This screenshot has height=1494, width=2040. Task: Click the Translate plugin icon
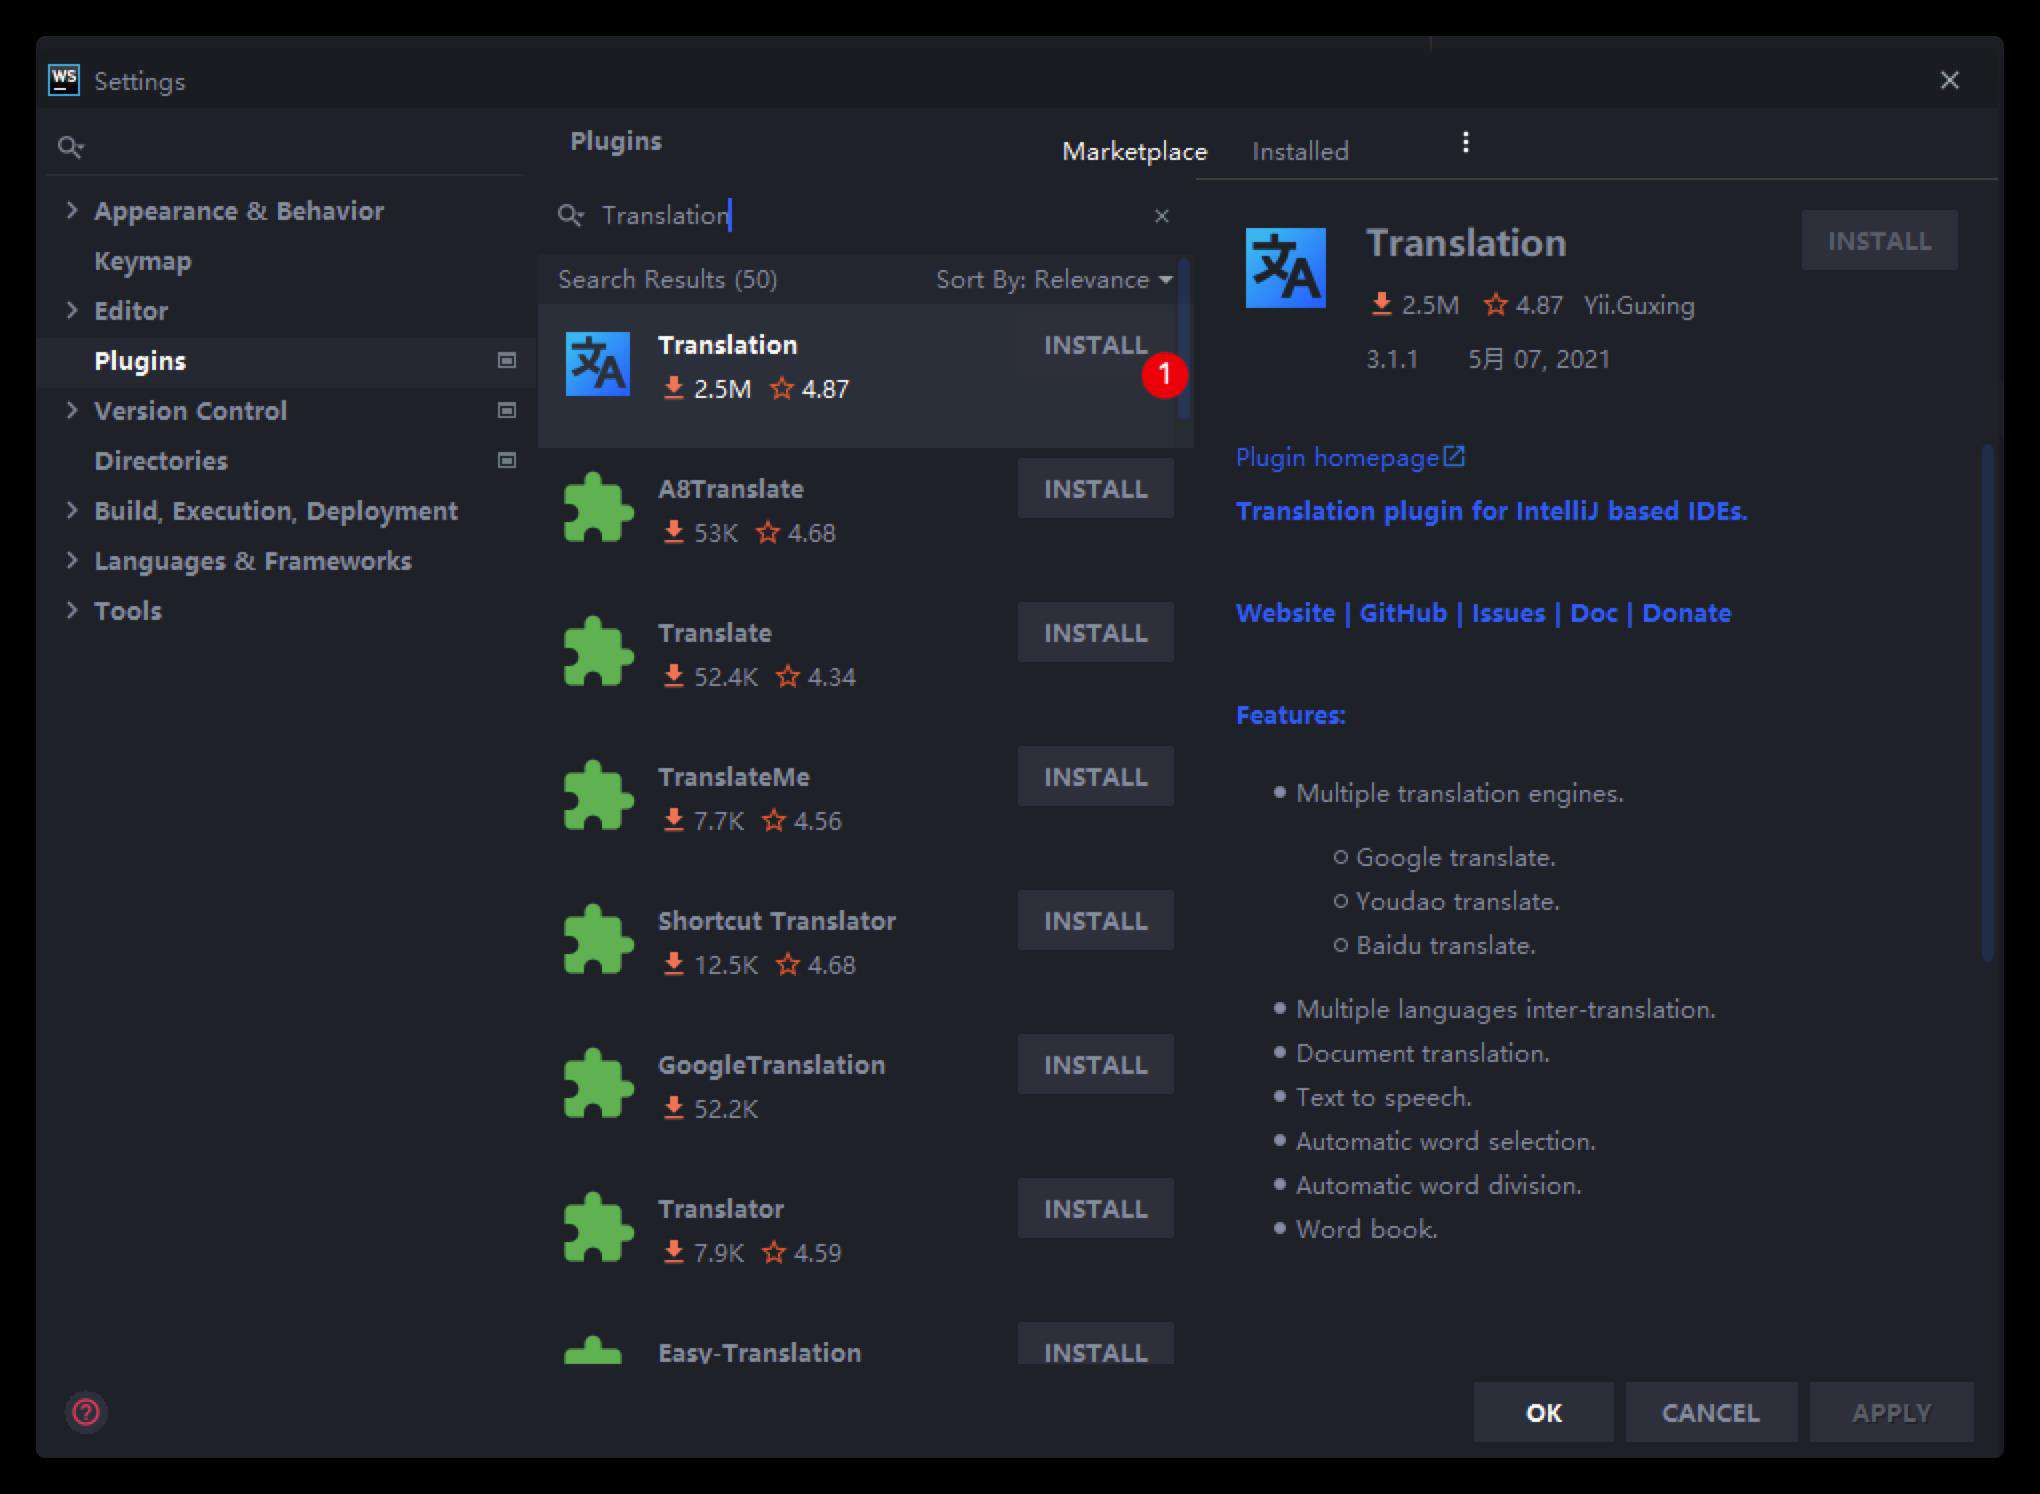(599, 653)
